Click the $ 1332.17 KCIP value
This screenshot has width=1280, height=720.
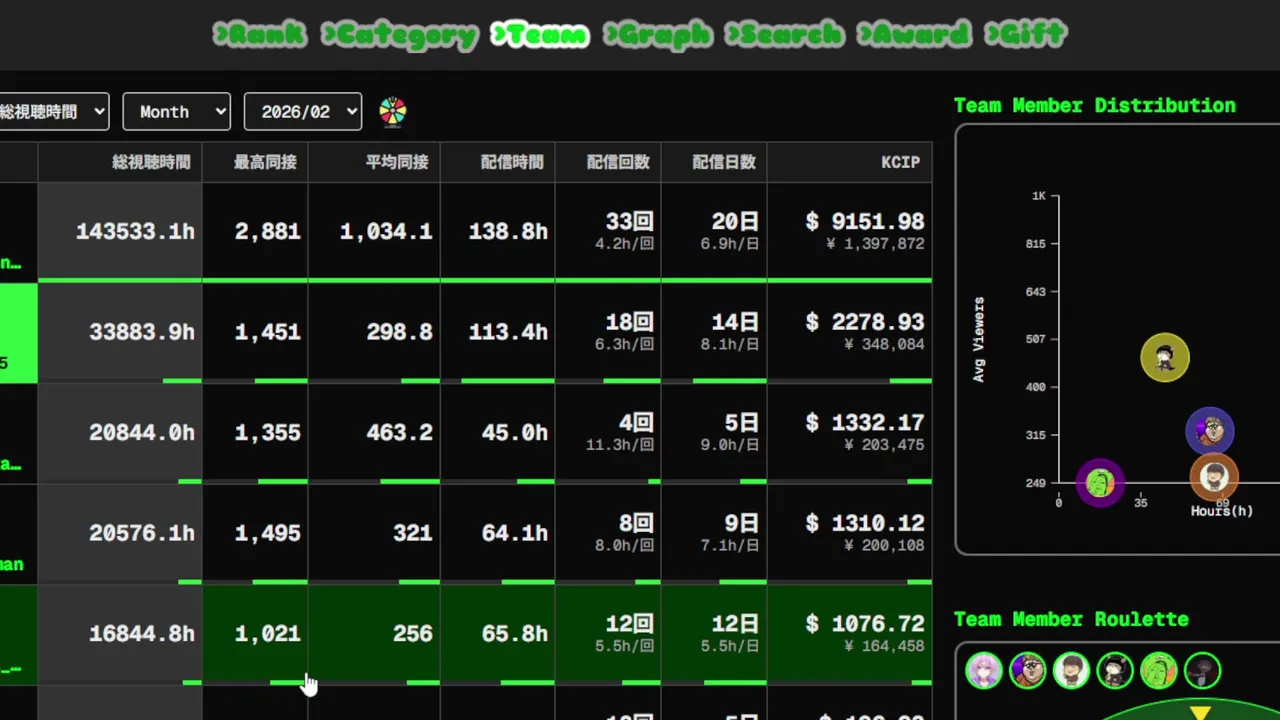coord(865,423)
